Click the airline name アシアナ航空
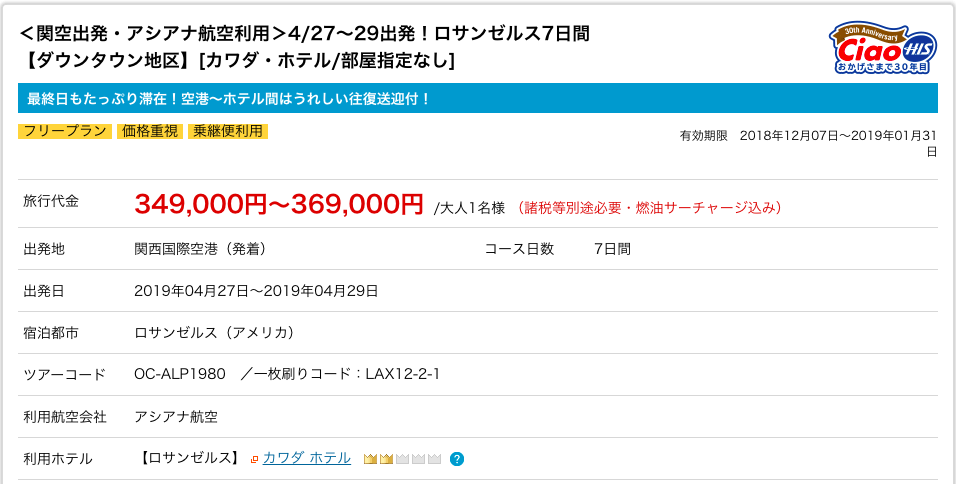This screenshot has height=484, width=956. (x=176, y=416)
